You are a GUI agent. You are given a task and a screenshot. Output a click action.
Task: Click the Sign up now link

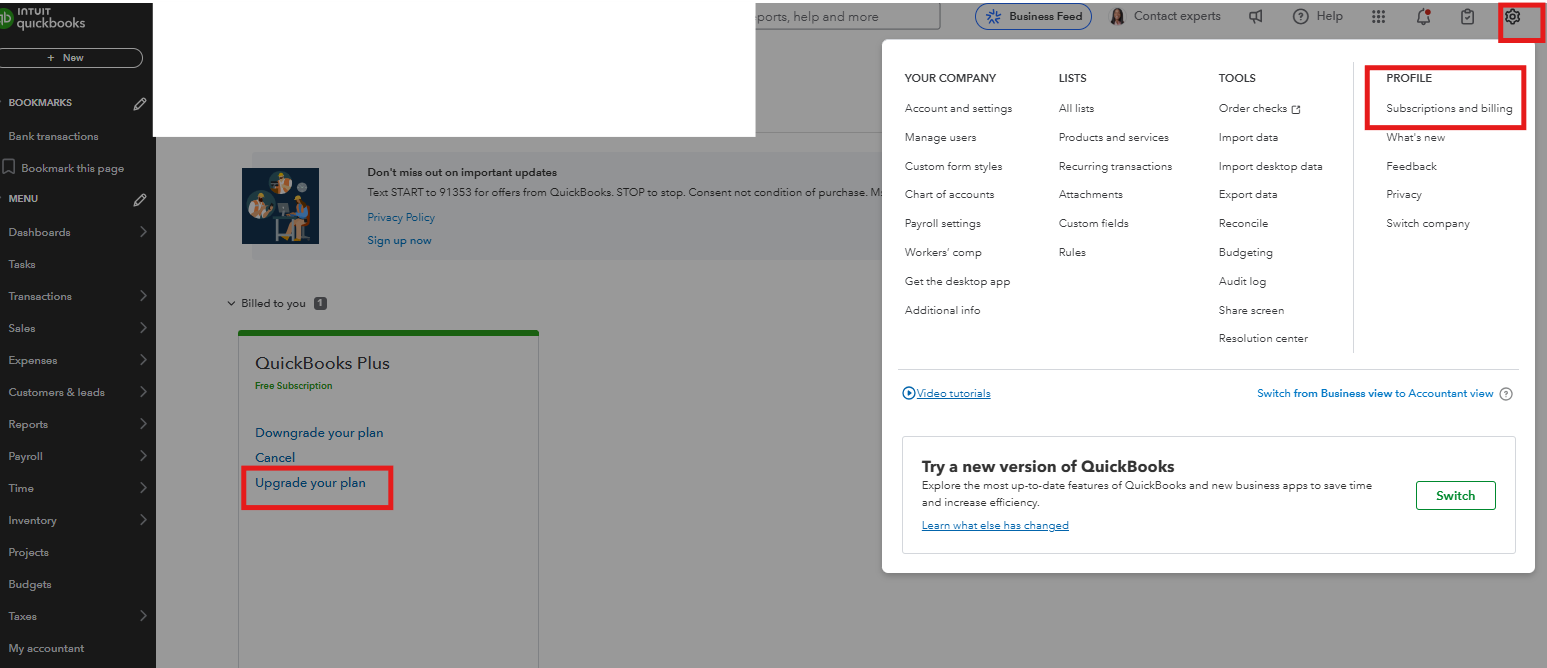(399, 241)
